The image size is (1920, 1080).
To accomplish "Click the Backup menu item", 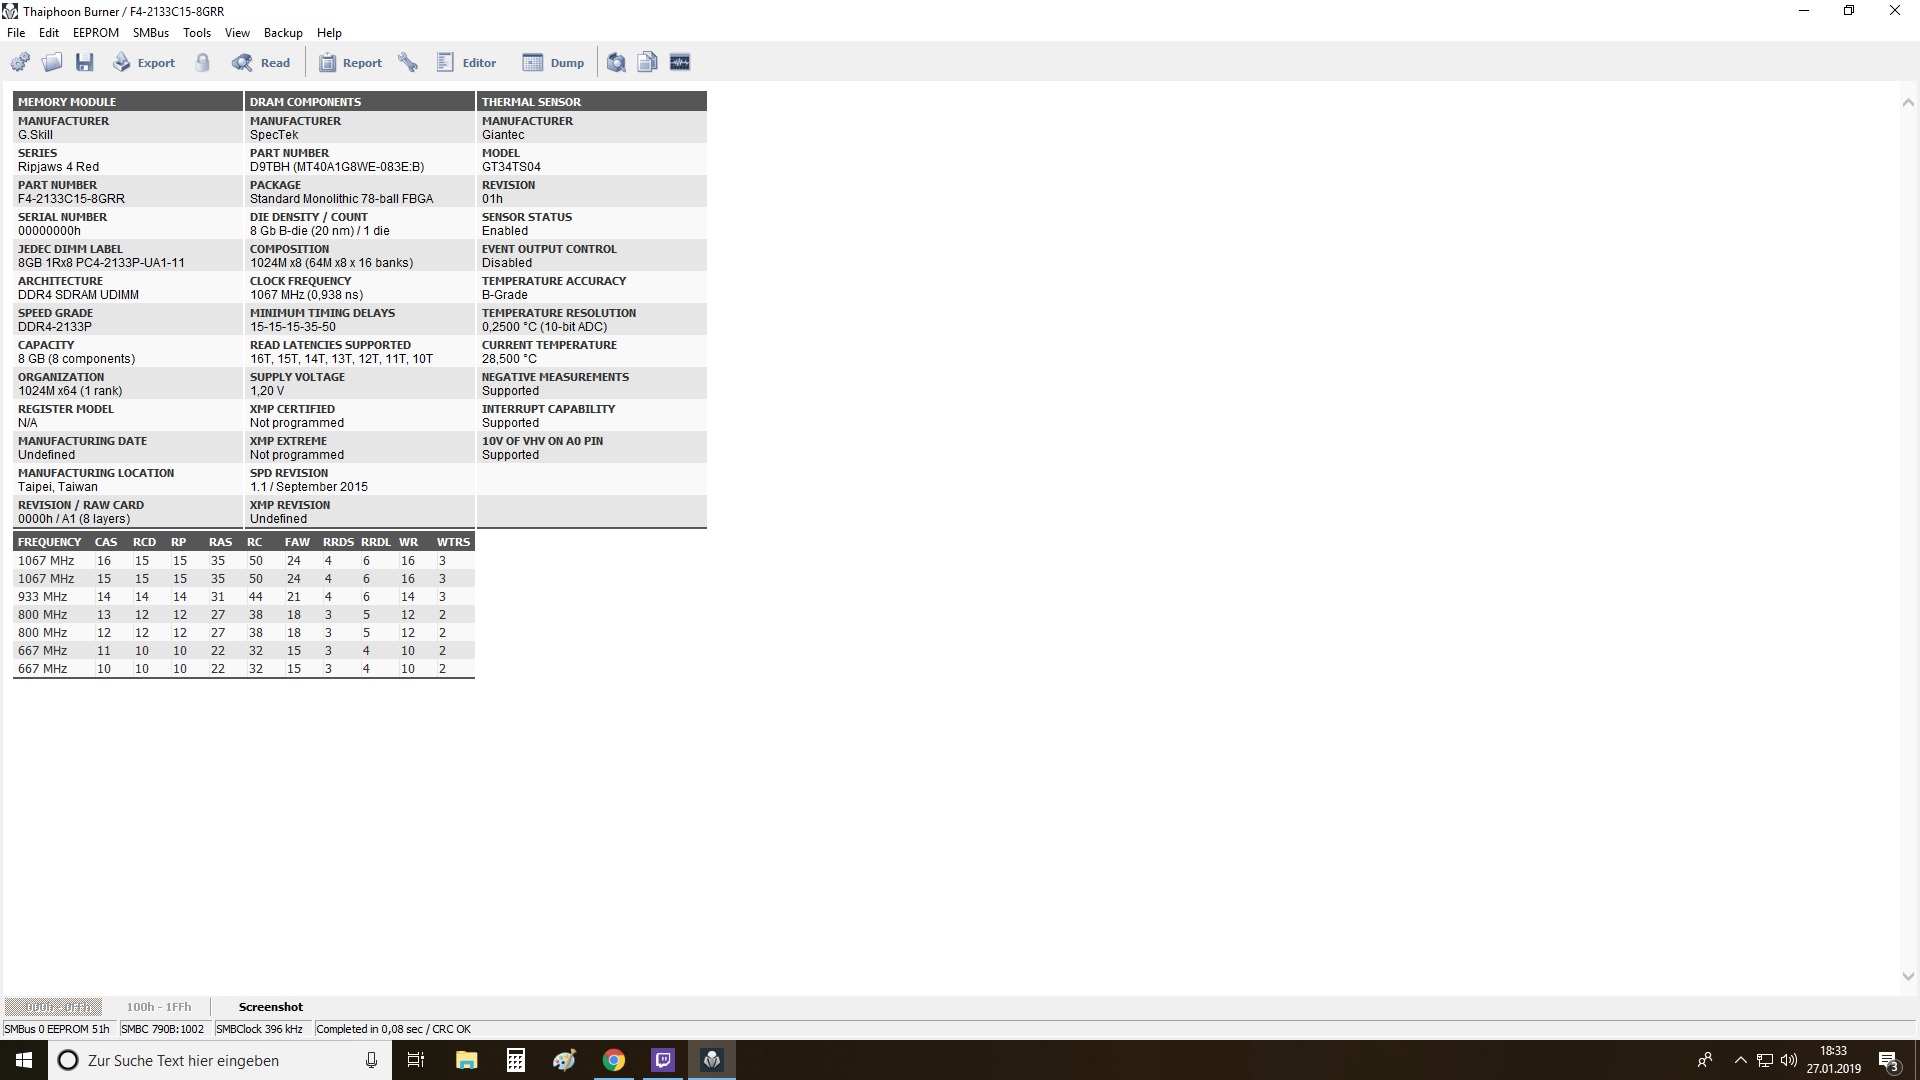I will click(x=281, y=32).
